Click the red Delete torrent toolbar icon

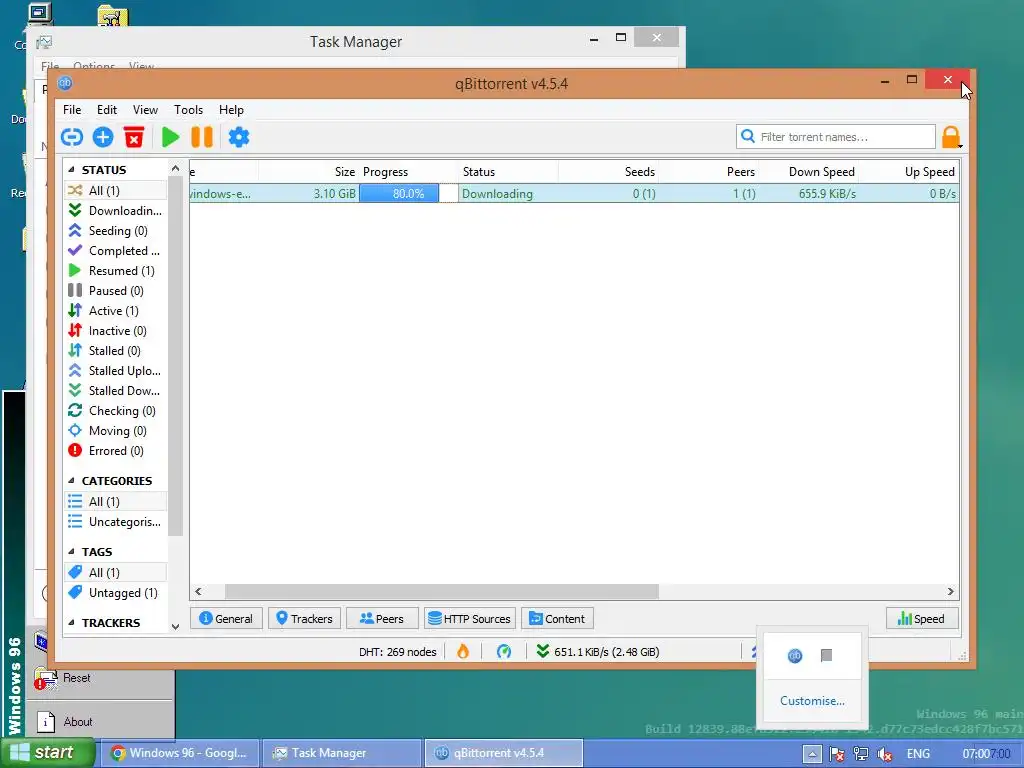pyautogui.click(x=134, y=137)
